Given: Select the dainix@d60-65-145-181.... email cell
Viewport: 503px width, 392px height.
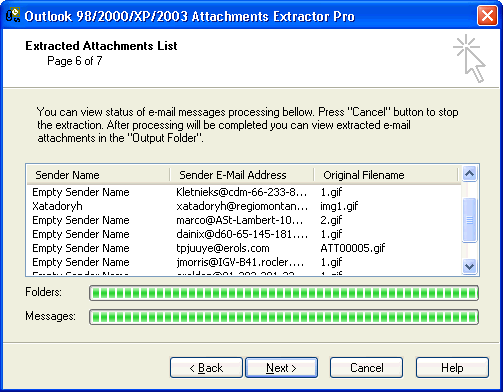Looking at the screenshot, I should 242,234.
